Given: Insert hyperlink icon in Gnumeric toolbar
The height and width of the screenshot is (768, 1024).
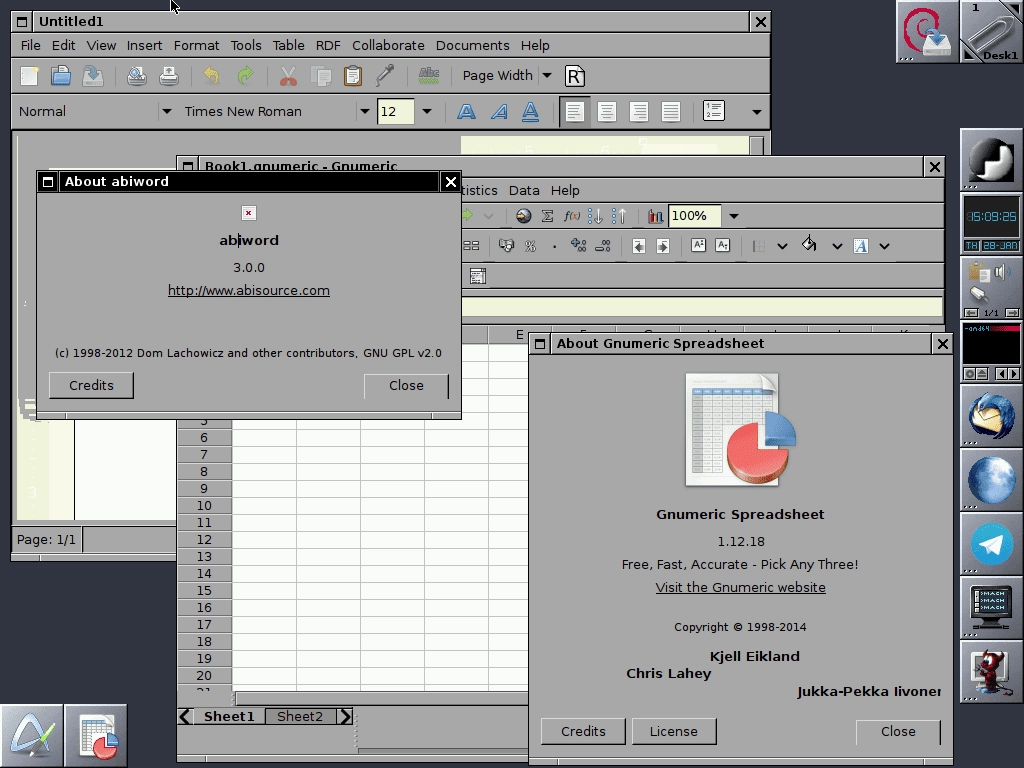Looking at the screenshot, I should click(x=523, y=216).
